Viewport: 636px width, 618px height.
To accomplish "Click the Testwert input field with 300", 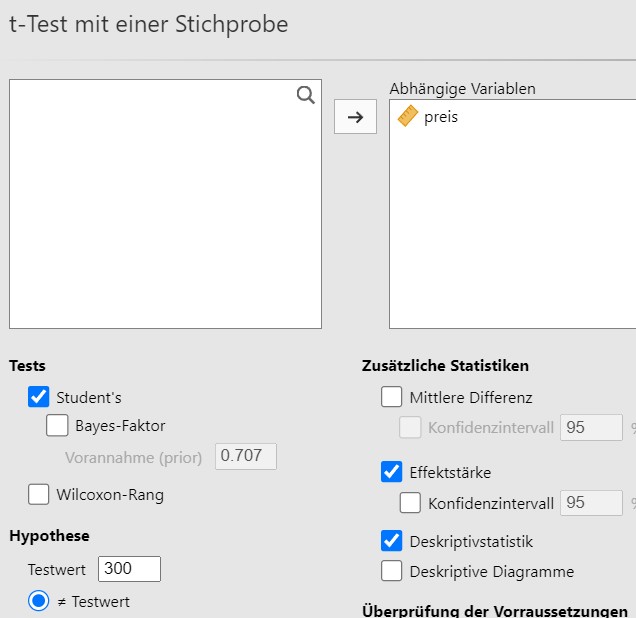I will tap(129, 569).
